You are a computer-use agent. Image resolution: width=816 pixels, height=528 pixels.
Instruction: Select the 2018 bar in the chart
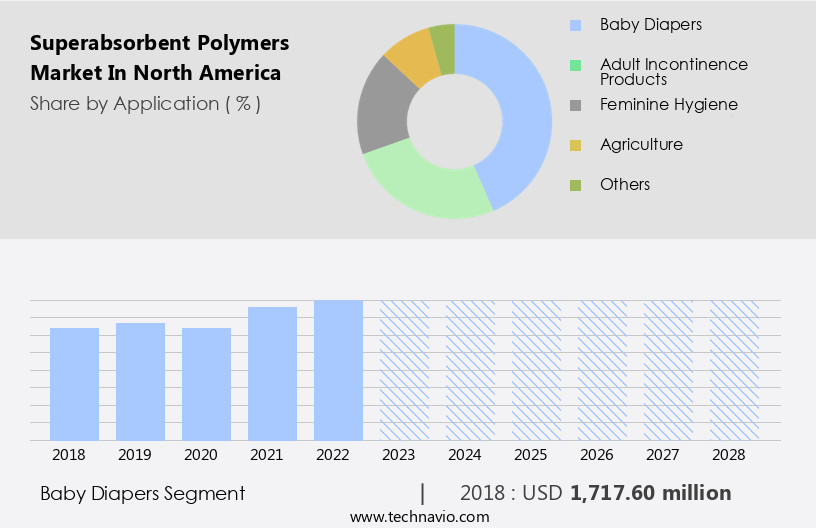[x=75, y=384]
